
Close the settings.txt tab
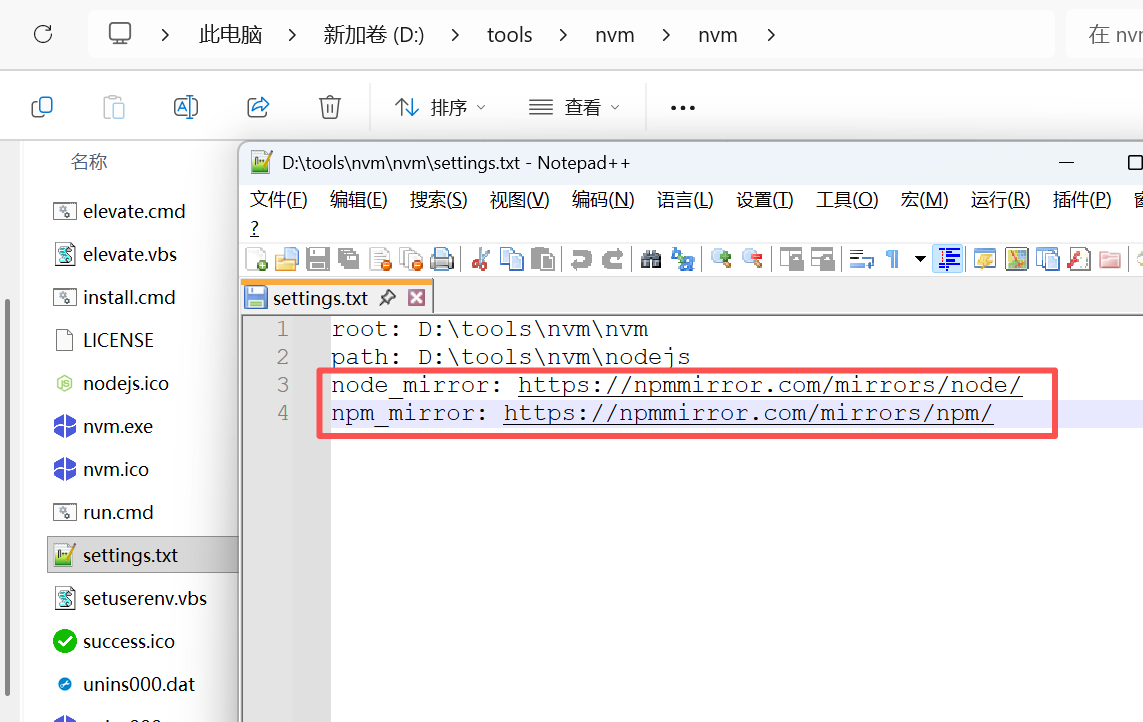tap(417, 298)
